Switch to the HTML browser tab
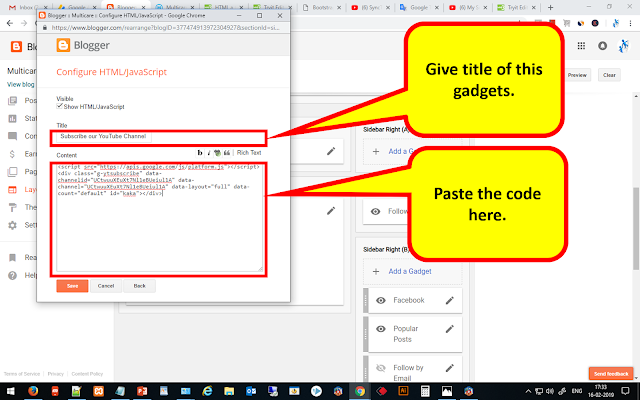This screenshot has width=640, height=400. 223,7
